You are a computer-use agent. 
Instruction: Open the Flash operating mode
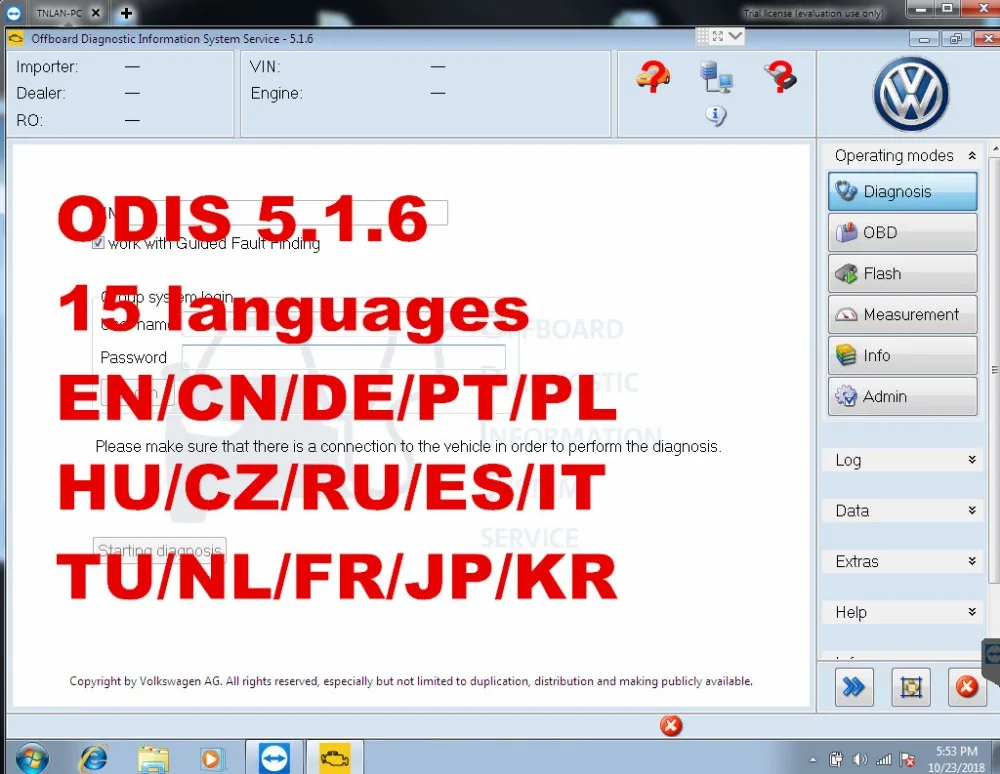pyautogui.click(x=902, y=274)
